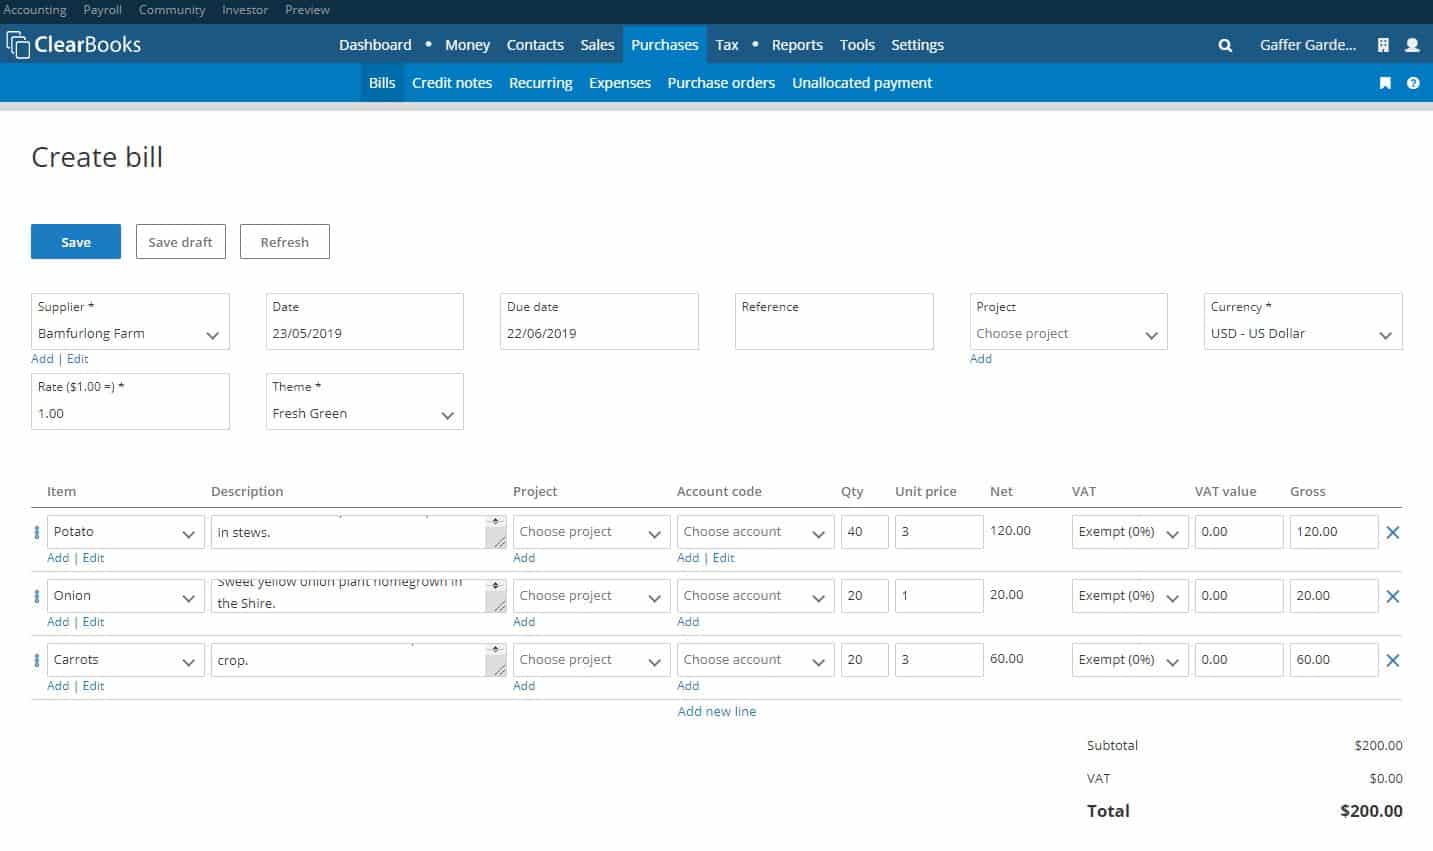Image resolution: width=1433 pixels, height=851 pixels.
Task: Click the Potato quantity field
Action: pos(865,532)
